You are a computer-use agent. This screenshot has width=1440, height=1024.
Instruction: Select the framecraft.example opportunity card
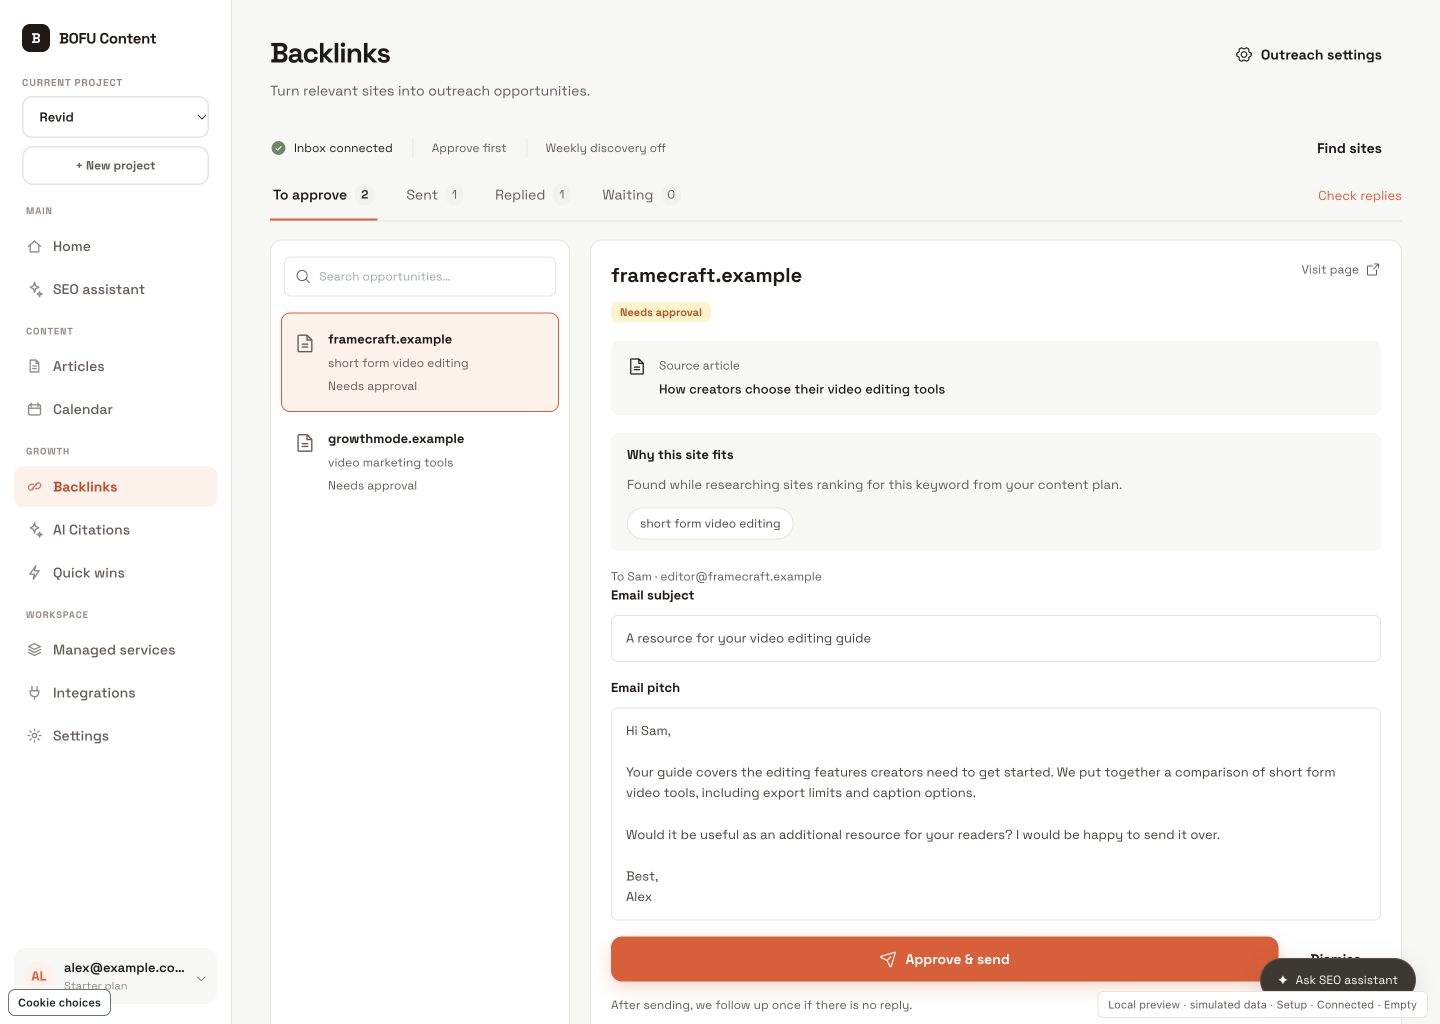click(x=420, y=362)
